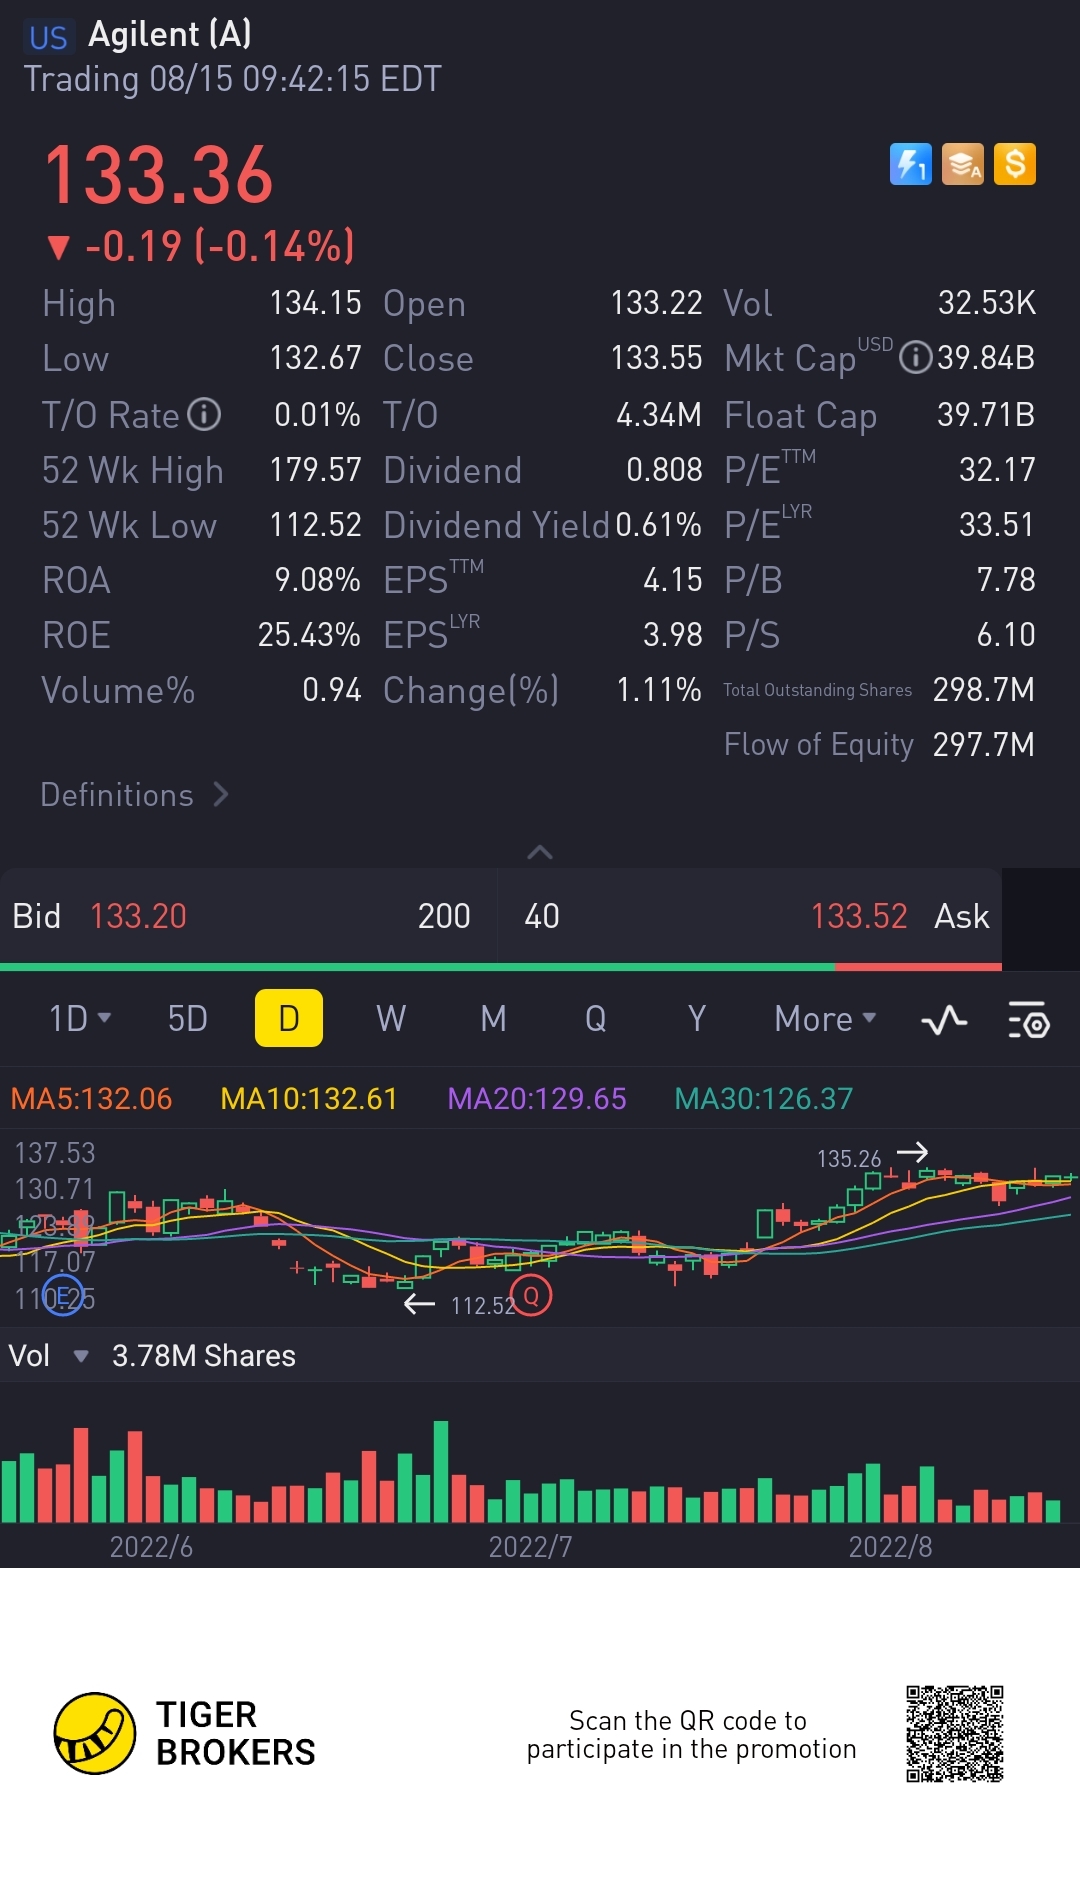Tap the Trading 08/15 09:42:15 EDT status
Viewport: 1080px width, 1900px height.
(x=232, y=79)
